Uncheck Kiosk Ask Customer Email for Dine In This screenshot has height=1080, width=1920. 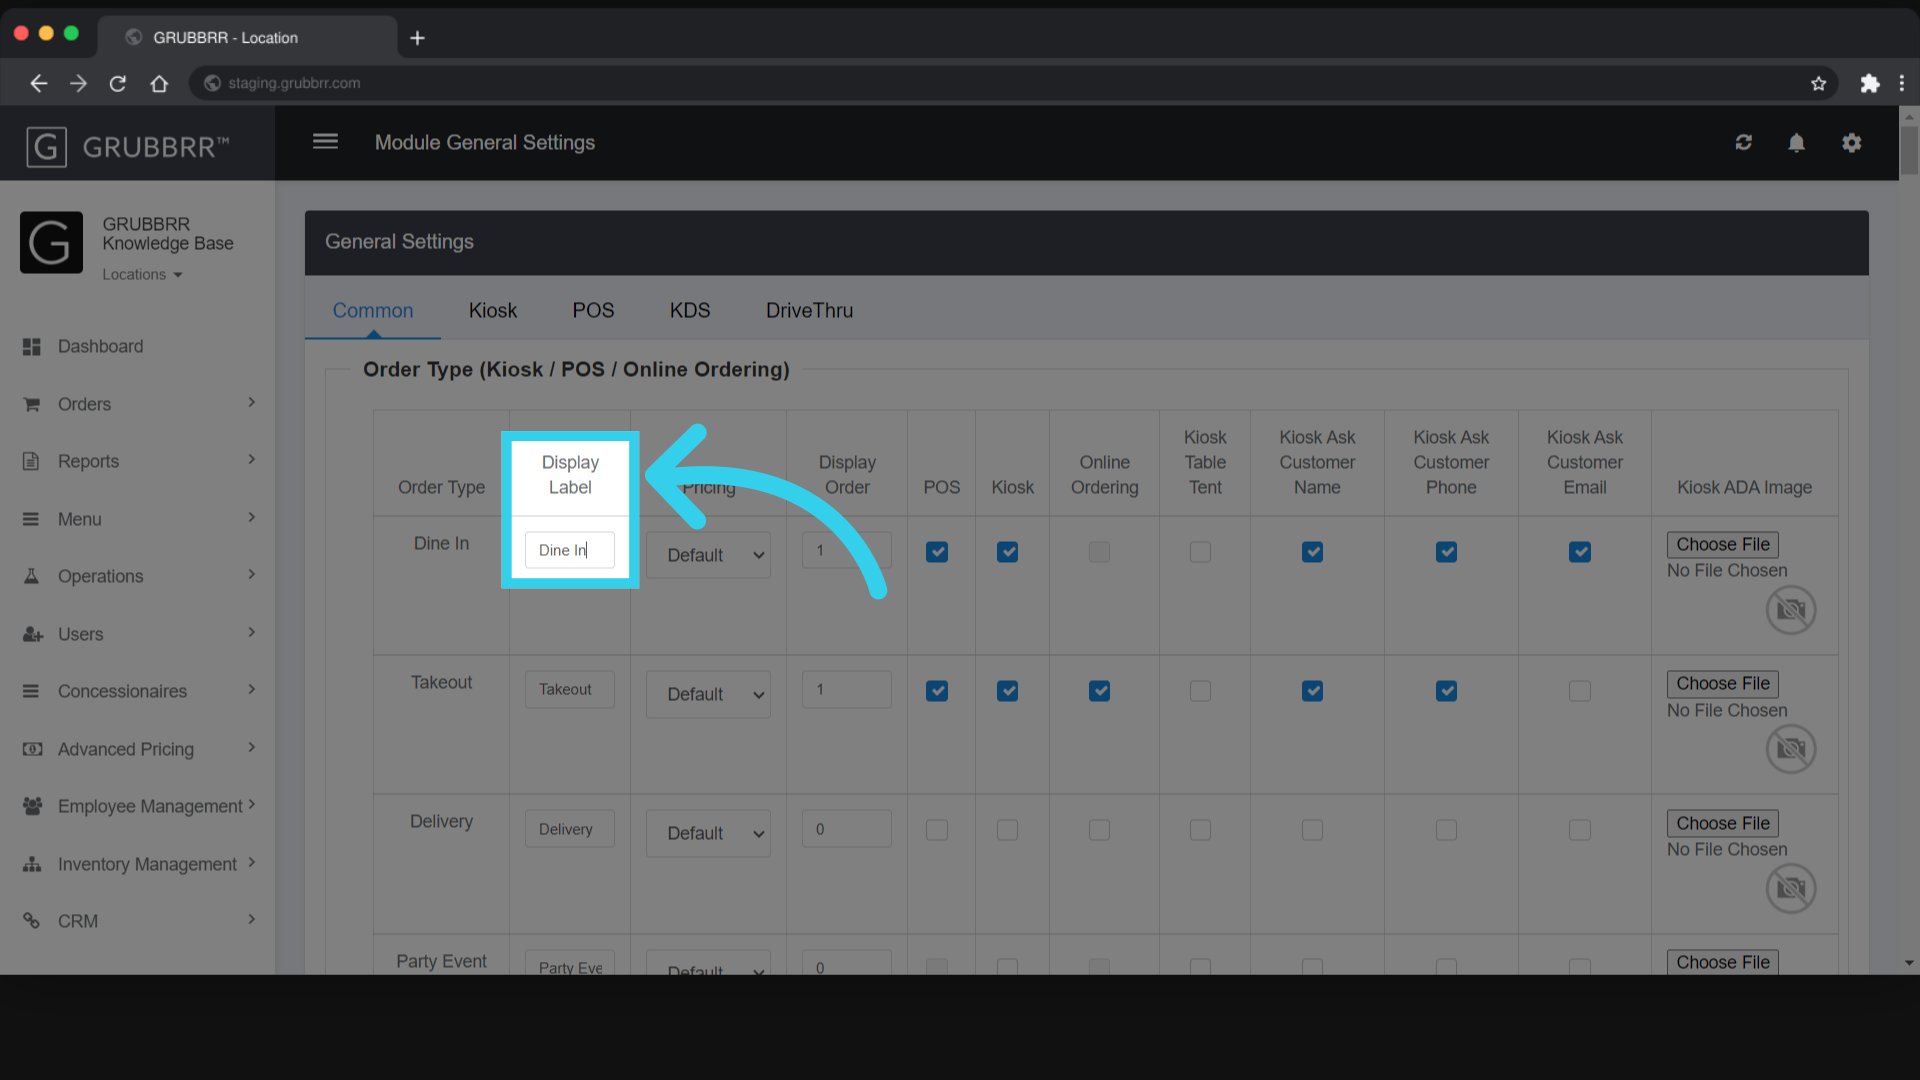click(x=1580, y=552)
